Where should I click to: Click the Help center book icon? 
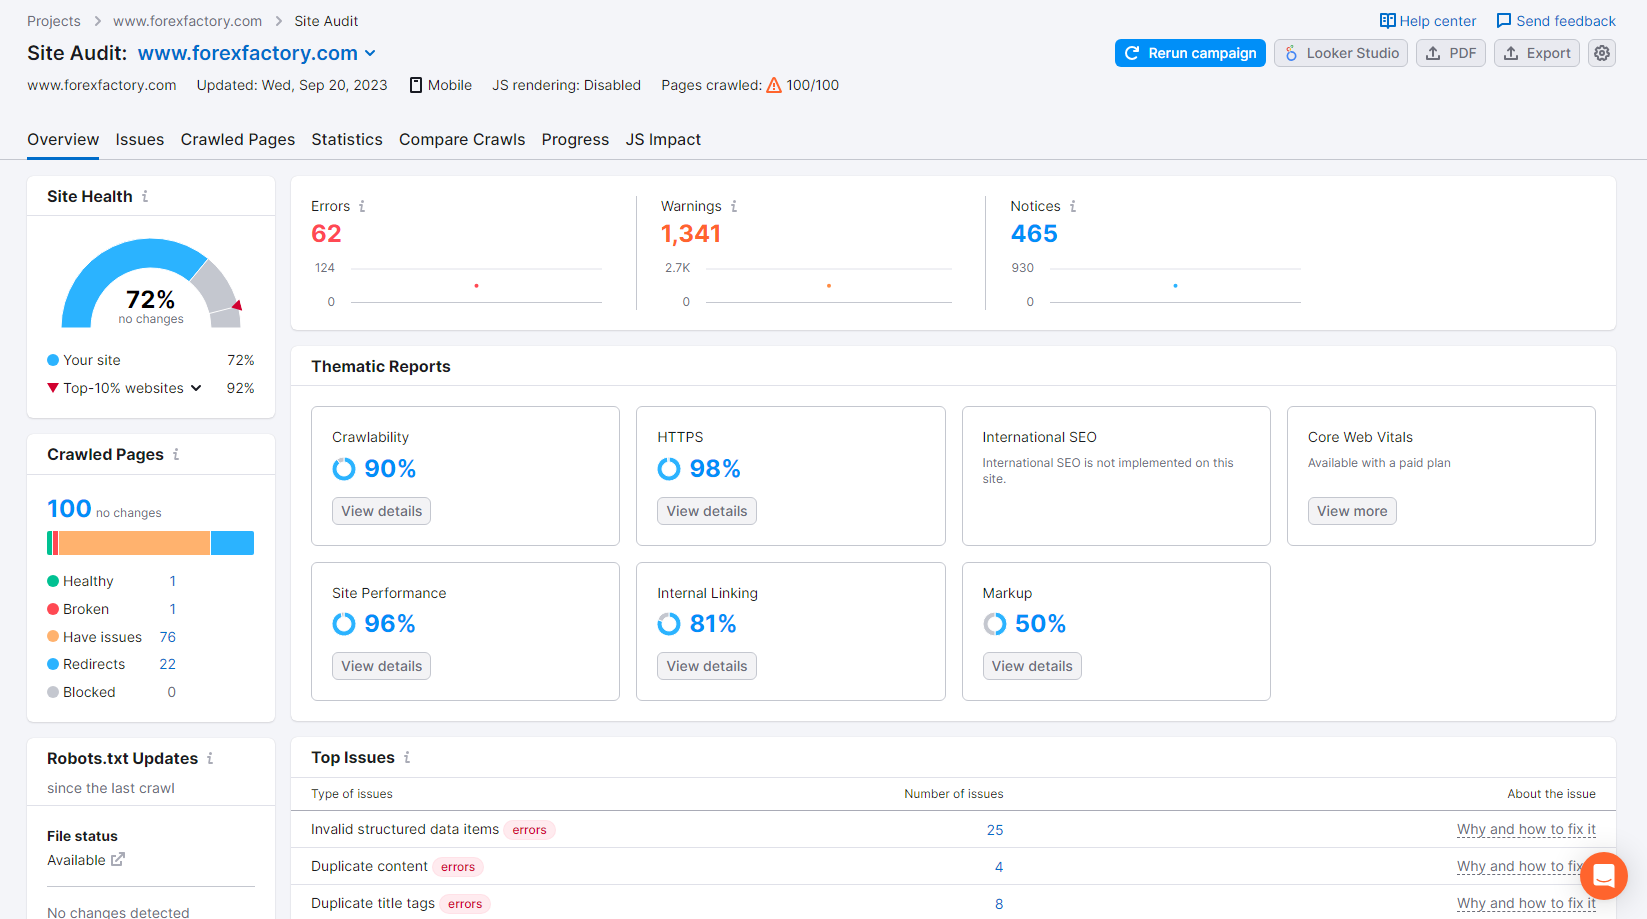point(1388,21)
